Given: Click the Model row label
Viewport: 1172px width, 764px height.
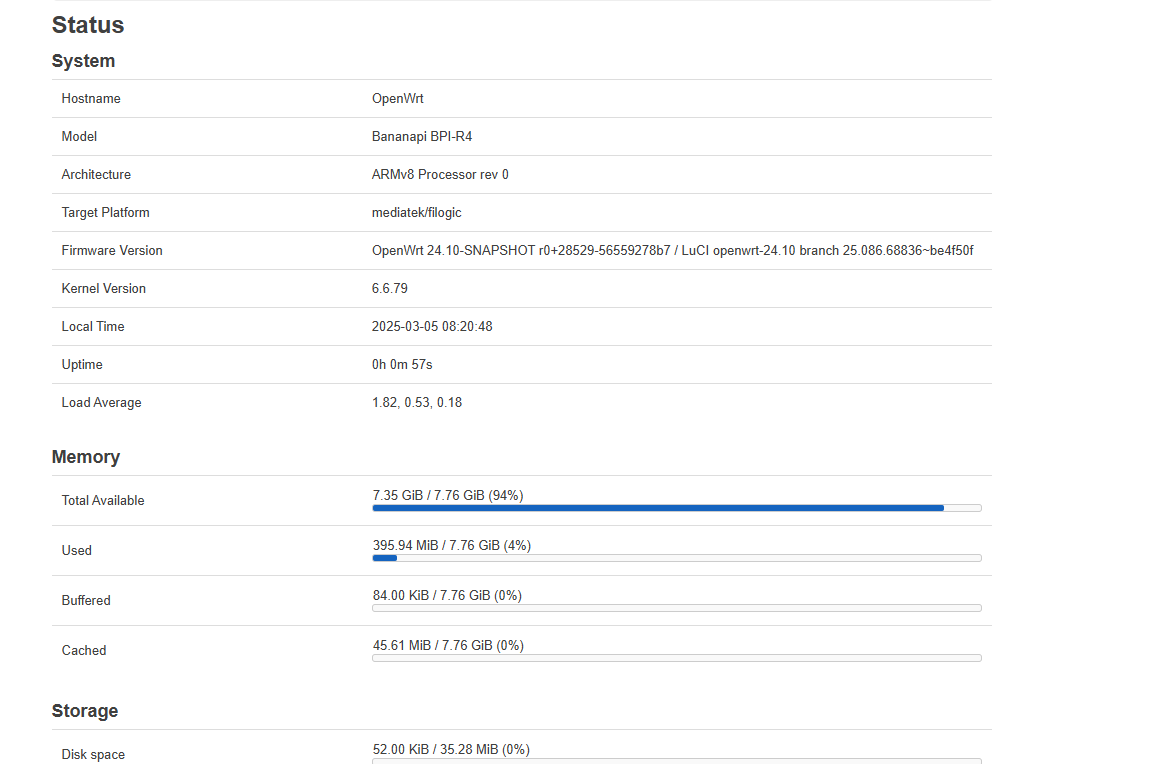Looking at the screenshot, I should coord(79,137).
